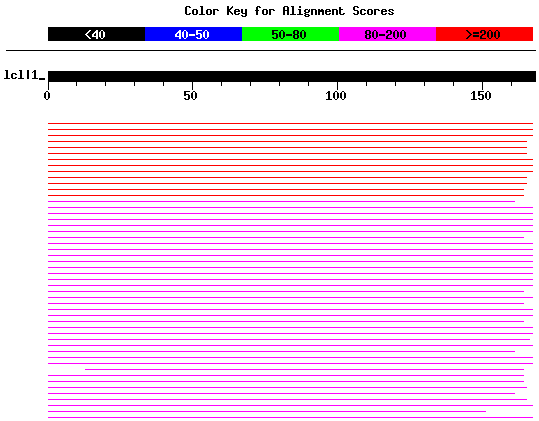Click the Color Key for Alignment Scores title
The height and width of the screenshot is (421, 539).
click(289, 11)
